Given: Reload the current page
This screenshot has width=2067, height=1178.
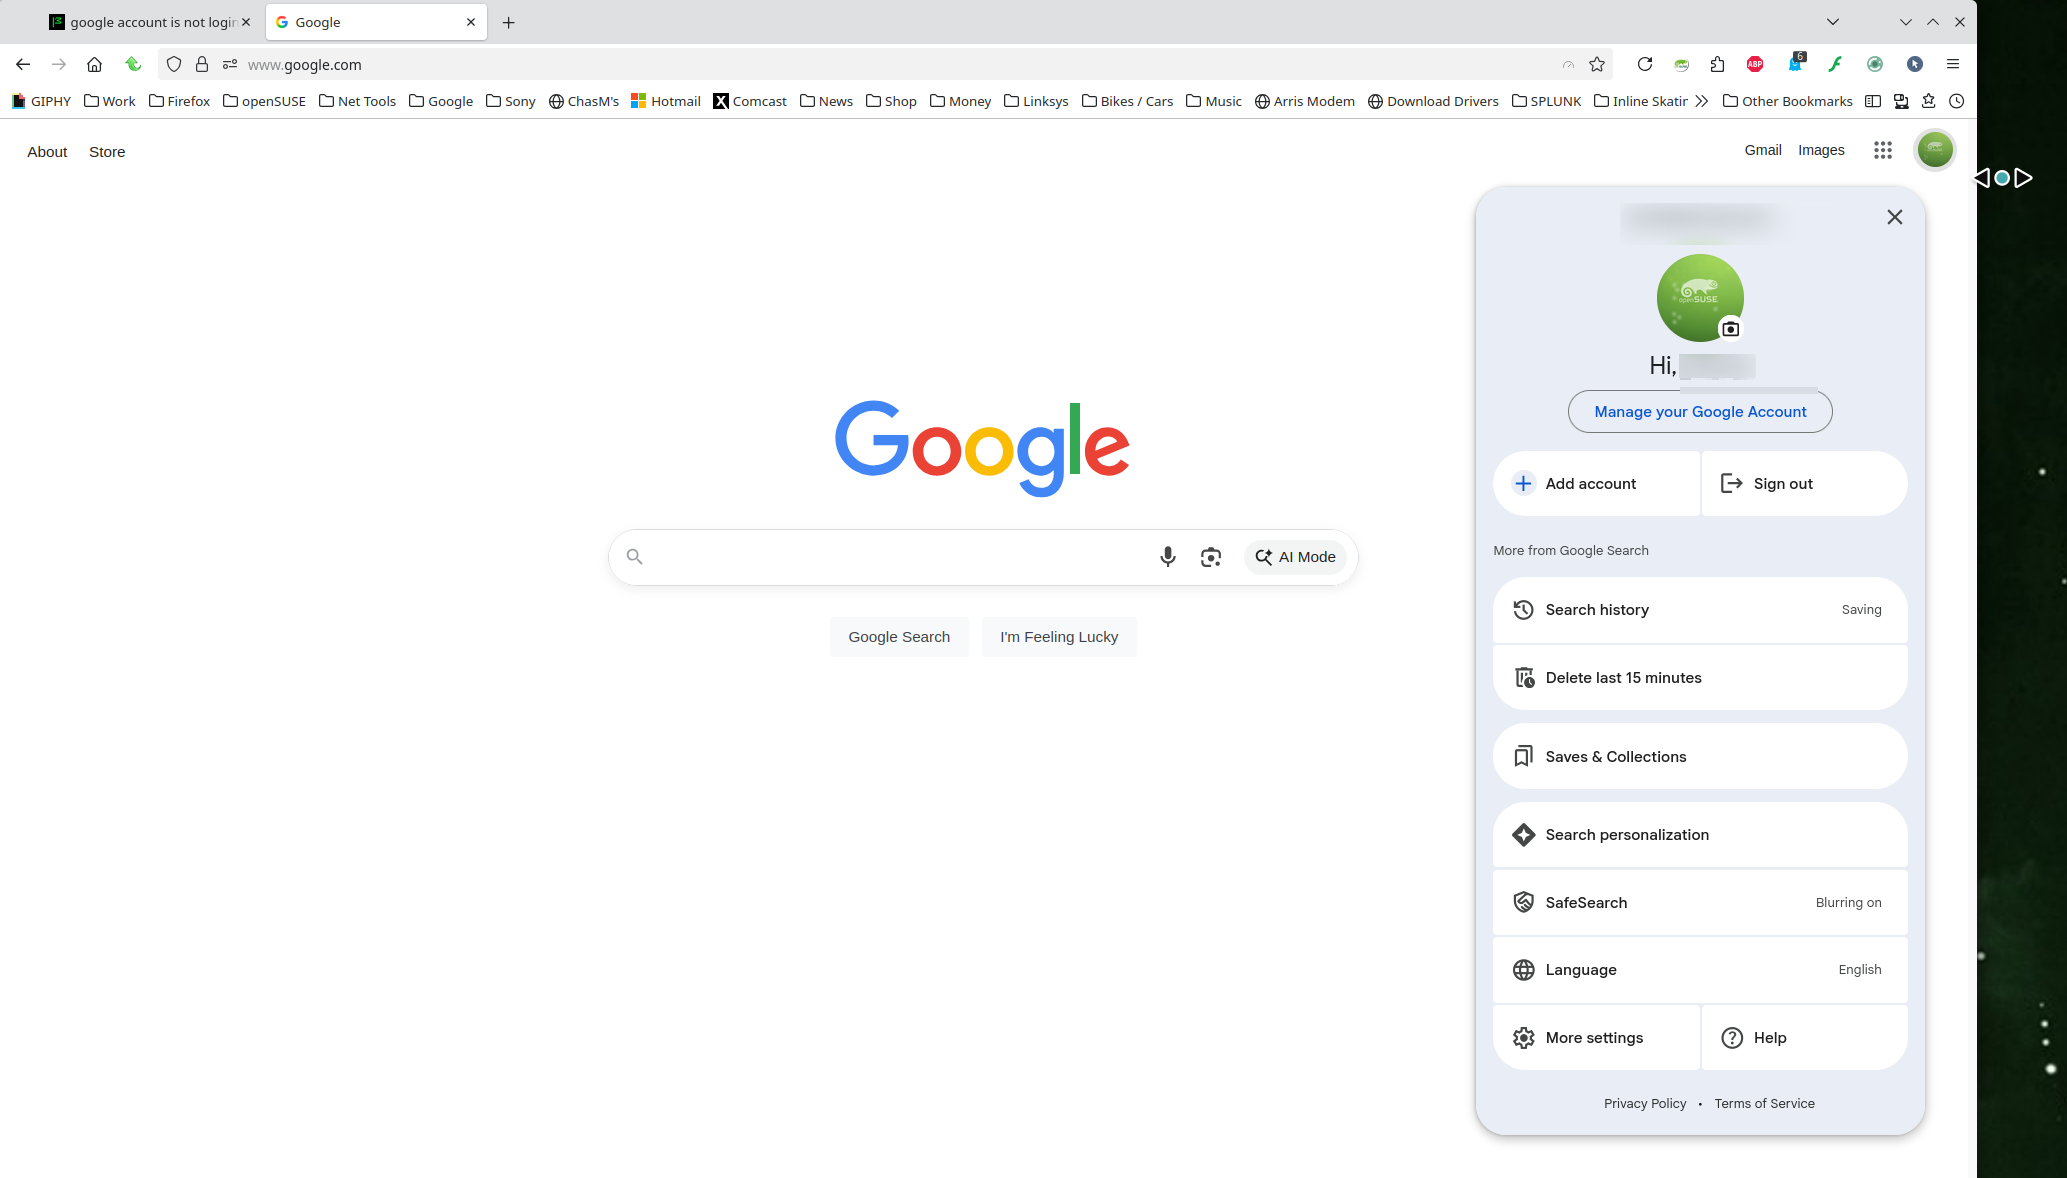Looking at the screenshot, I should coord(1644,64).
